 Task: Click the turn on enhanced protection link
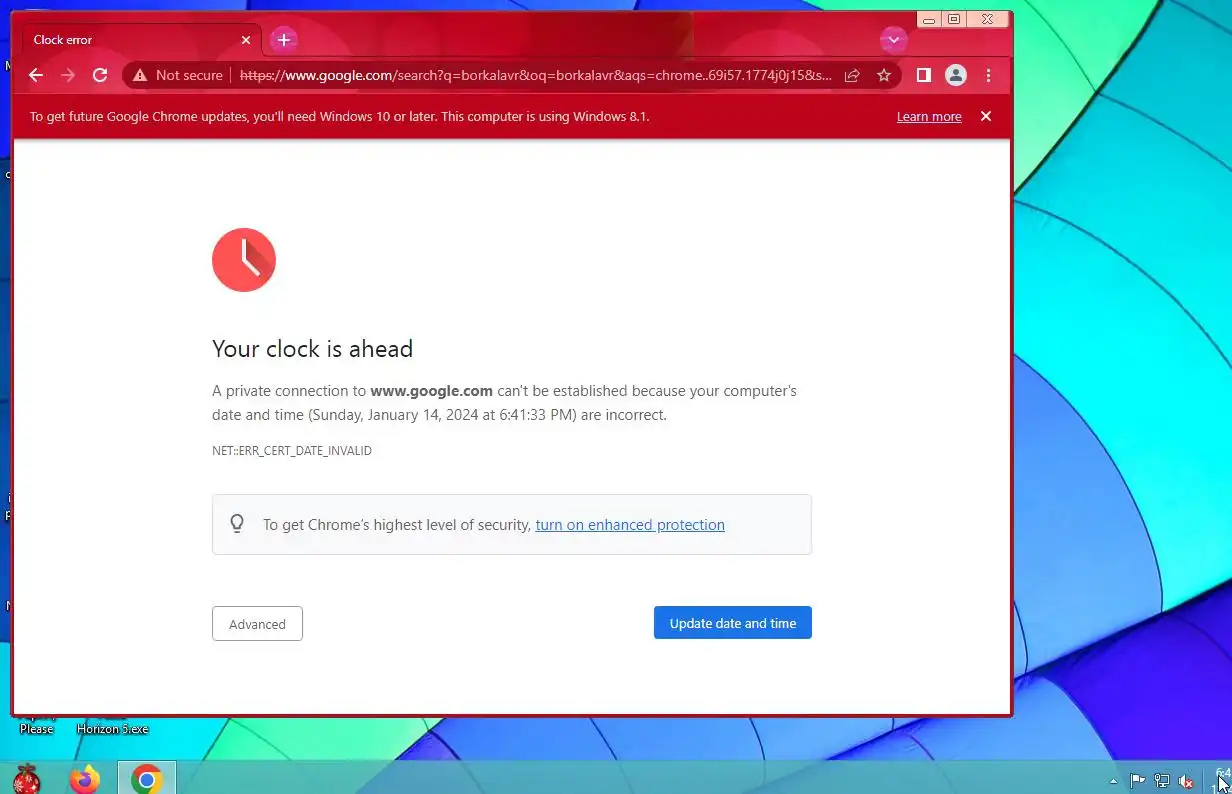[x=630, y=525]
